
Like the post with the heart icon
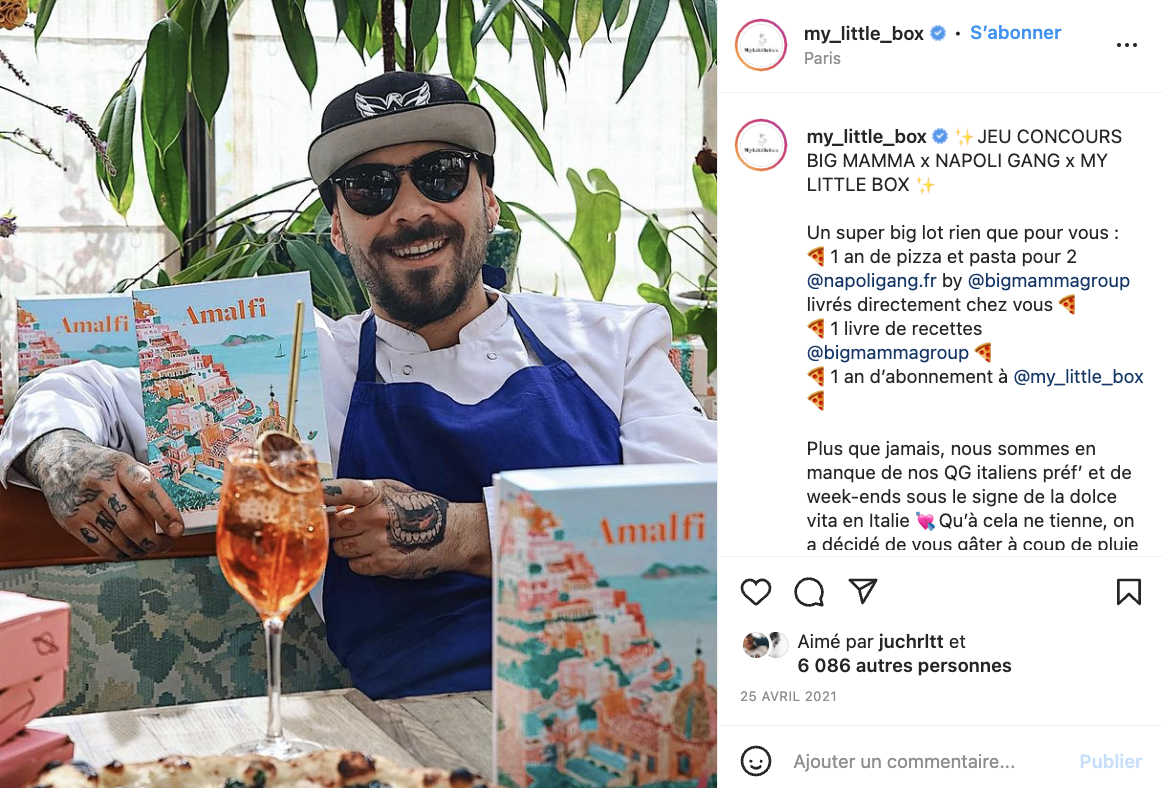(x=756, y=592)
